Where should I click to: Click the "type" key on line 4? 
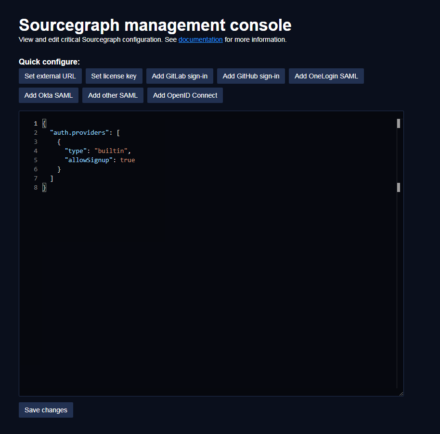click(x=76, y=151)
